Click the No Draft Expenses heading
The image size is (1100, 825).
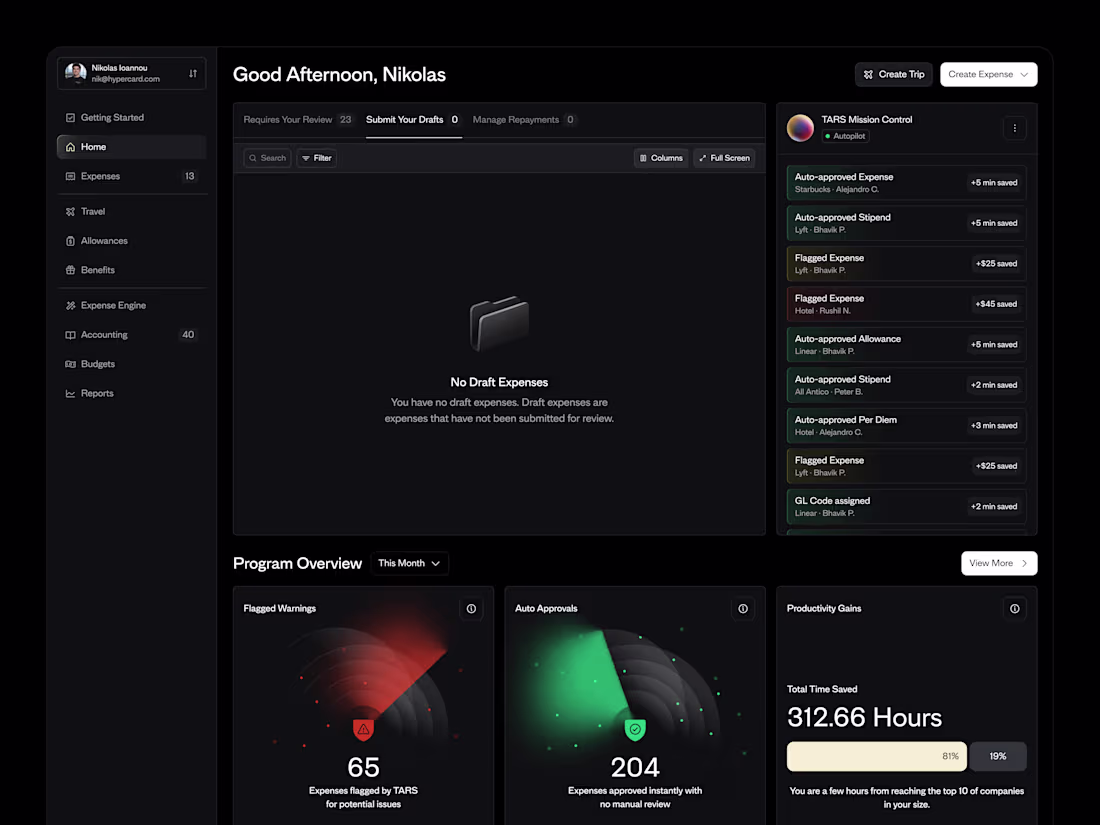499,382
